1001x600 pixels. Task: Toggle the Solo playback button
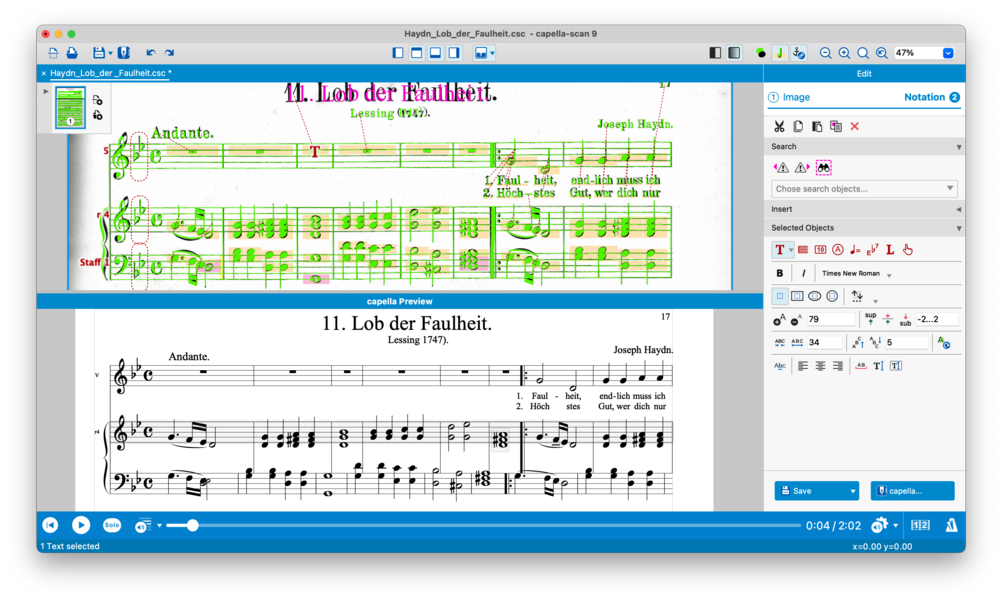tap(112, 525)
